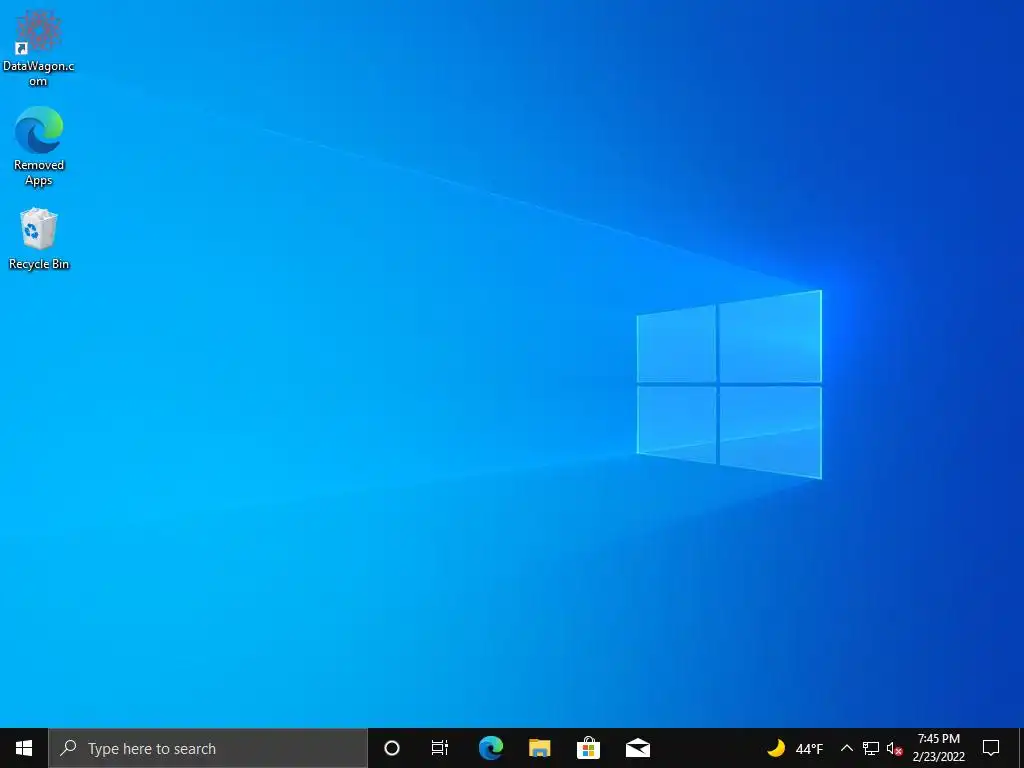Open Cortana circle icon on taskbar

[x=392, y=748]
